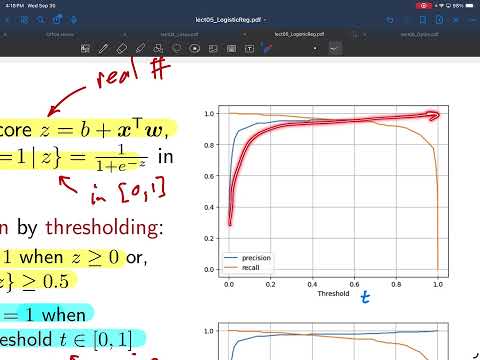Viewport: 480px width, 360px height.
Task: Select the Pen tool
Action: click(x=103, y=49)
